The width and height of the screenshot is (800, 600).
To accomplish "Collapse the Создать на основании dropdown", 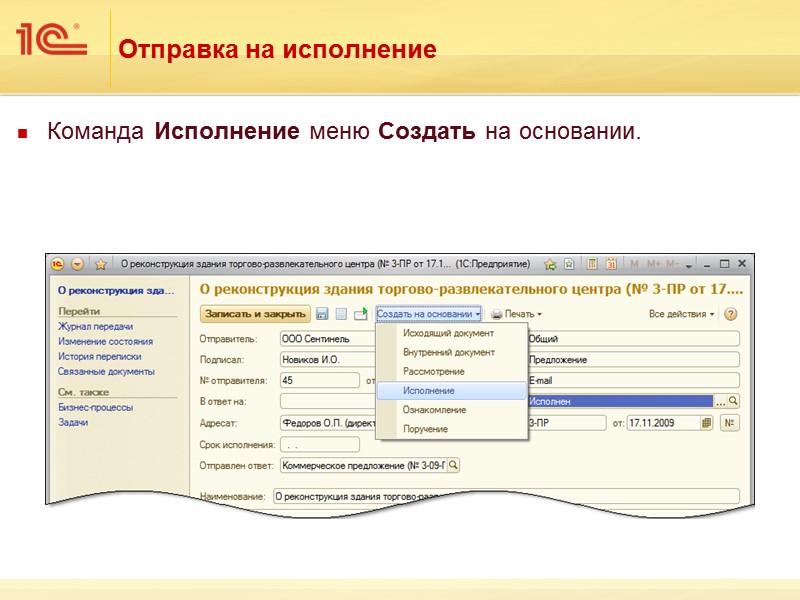I will tap(429, 314).
